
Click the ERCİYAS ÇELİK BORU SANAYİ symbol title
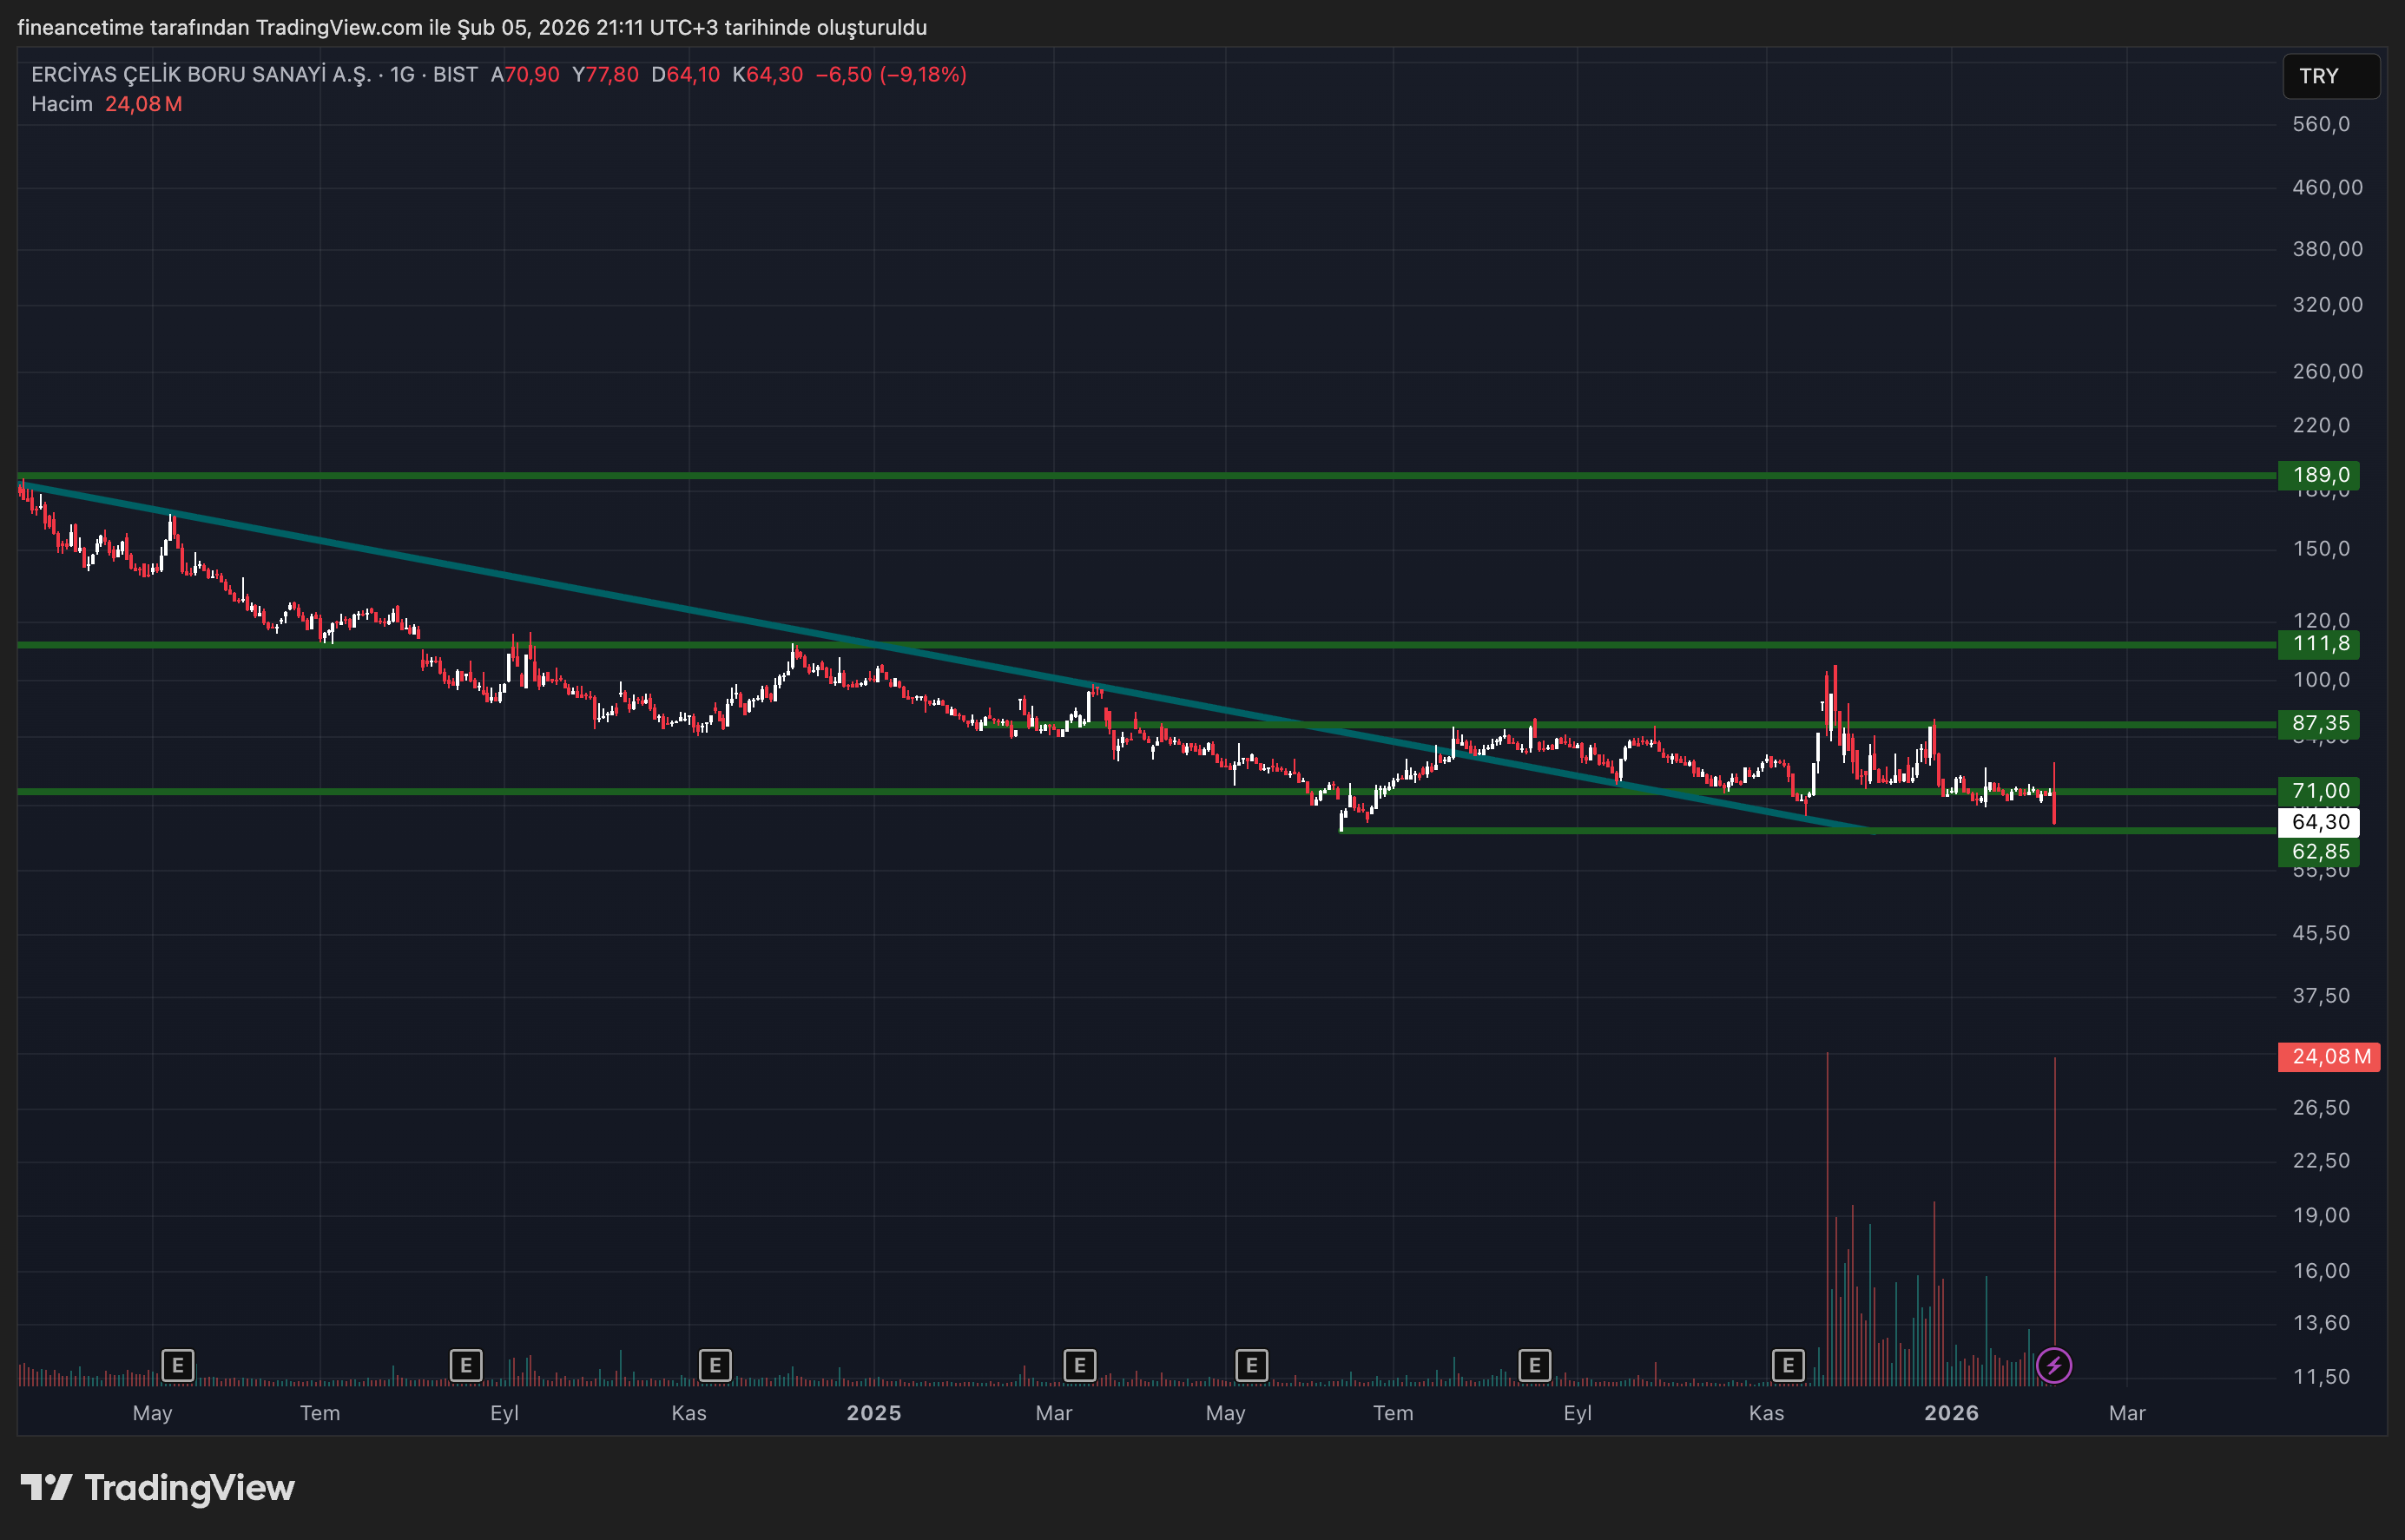(x=200, y=75)
